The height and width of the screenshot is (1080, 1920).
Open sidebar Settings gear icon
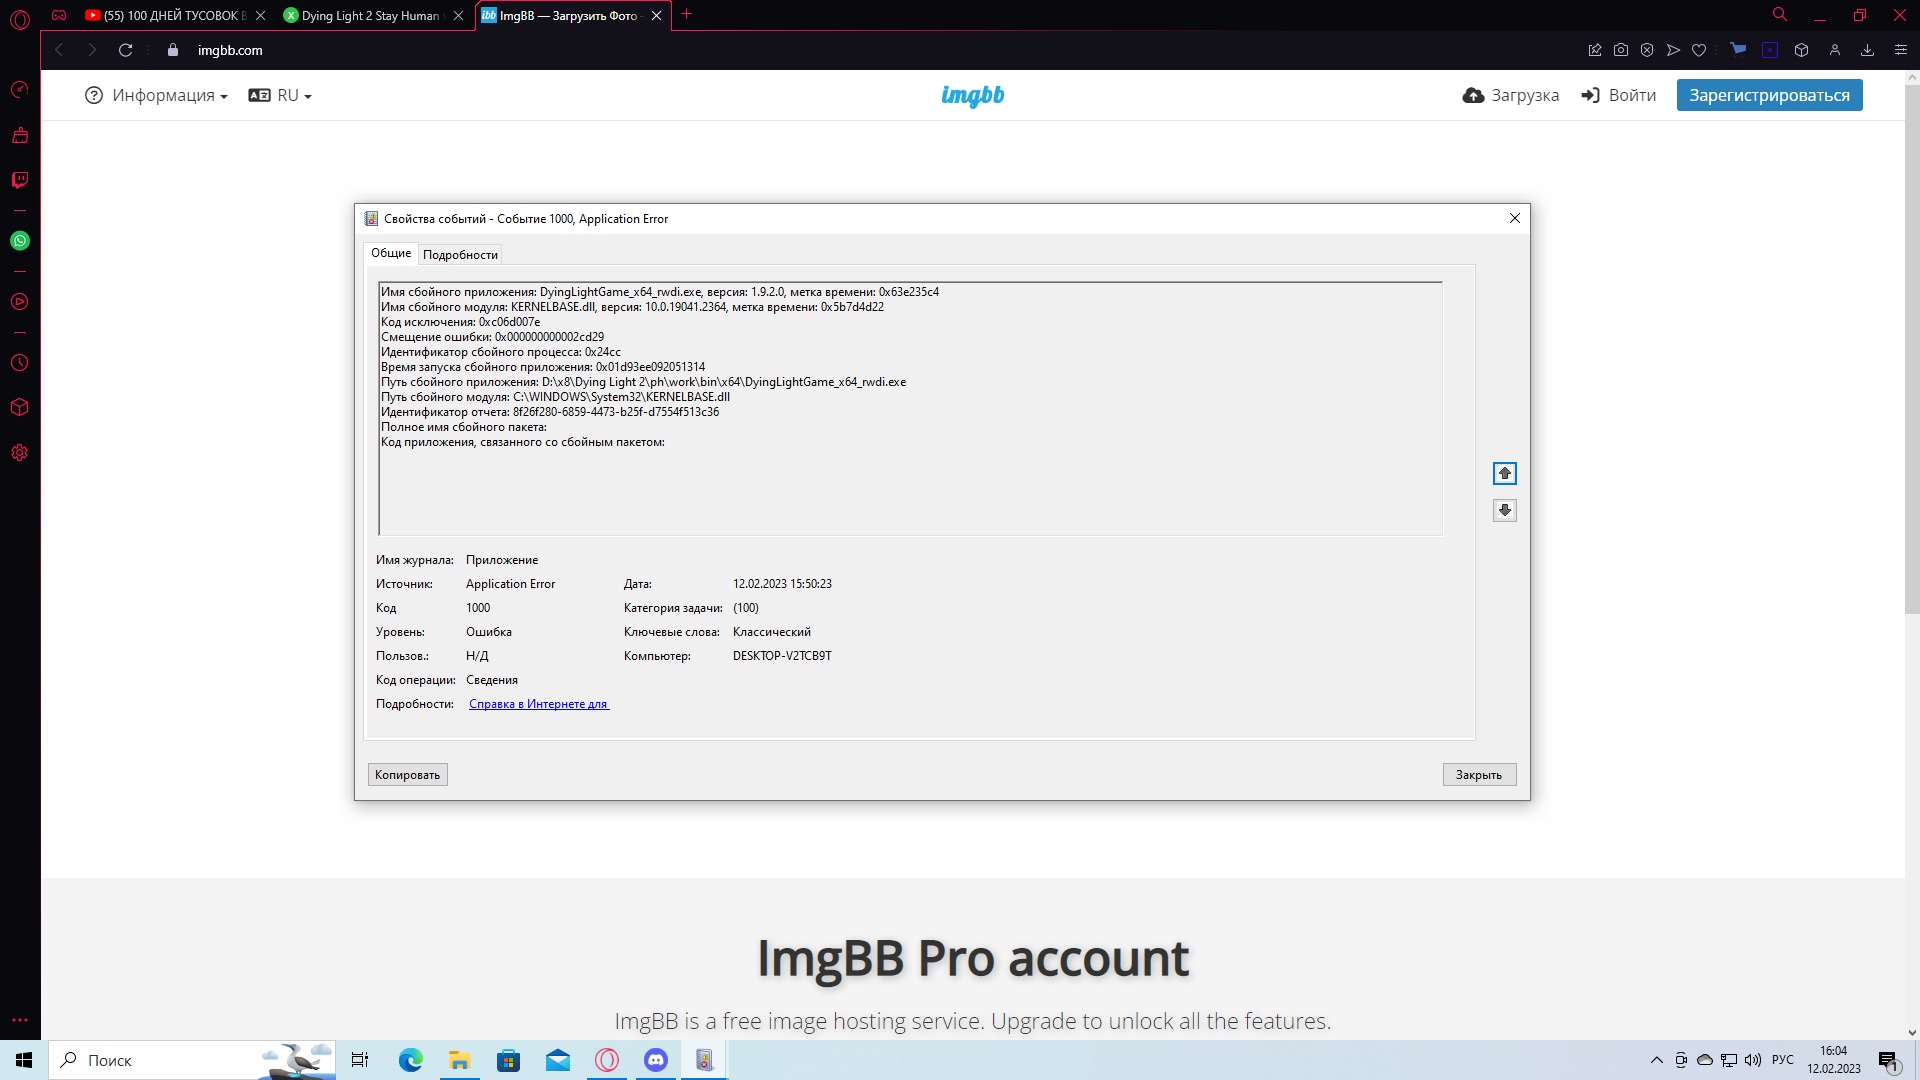point(20,453)
